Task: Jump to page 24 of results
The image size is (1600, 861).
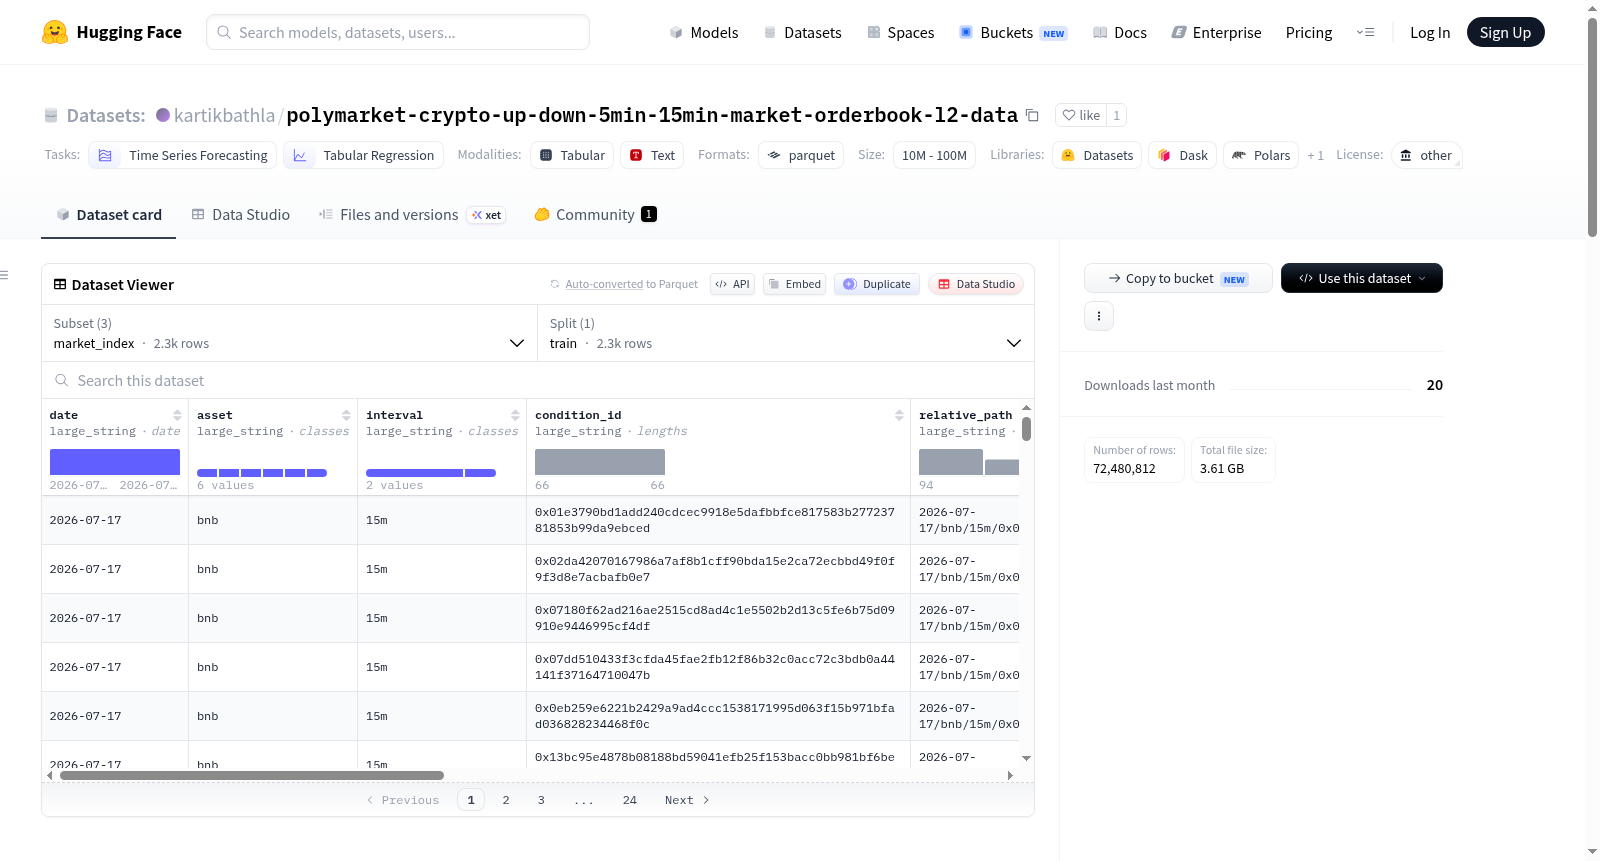Action: point(630,800)
